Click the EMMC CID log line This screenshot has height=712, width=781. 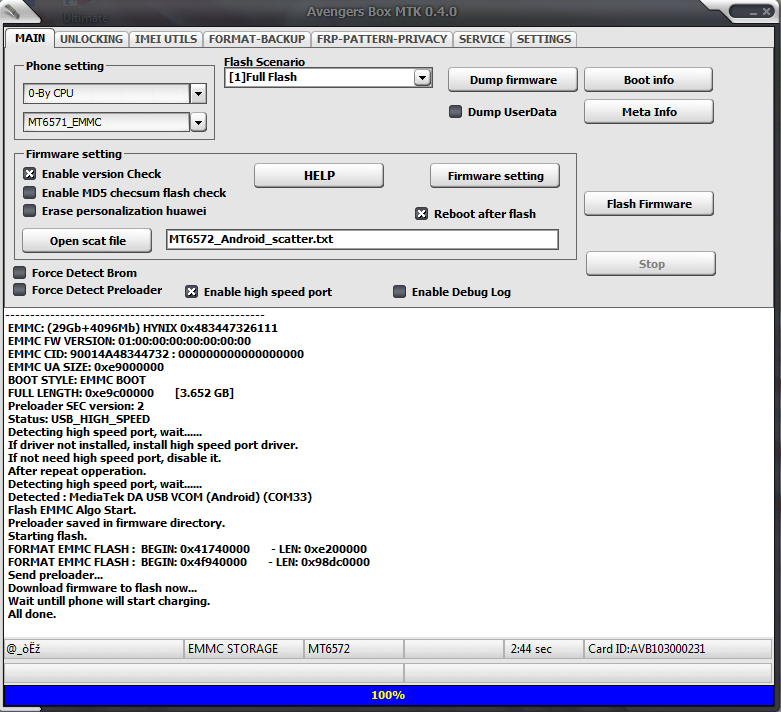tap(156, 354)
